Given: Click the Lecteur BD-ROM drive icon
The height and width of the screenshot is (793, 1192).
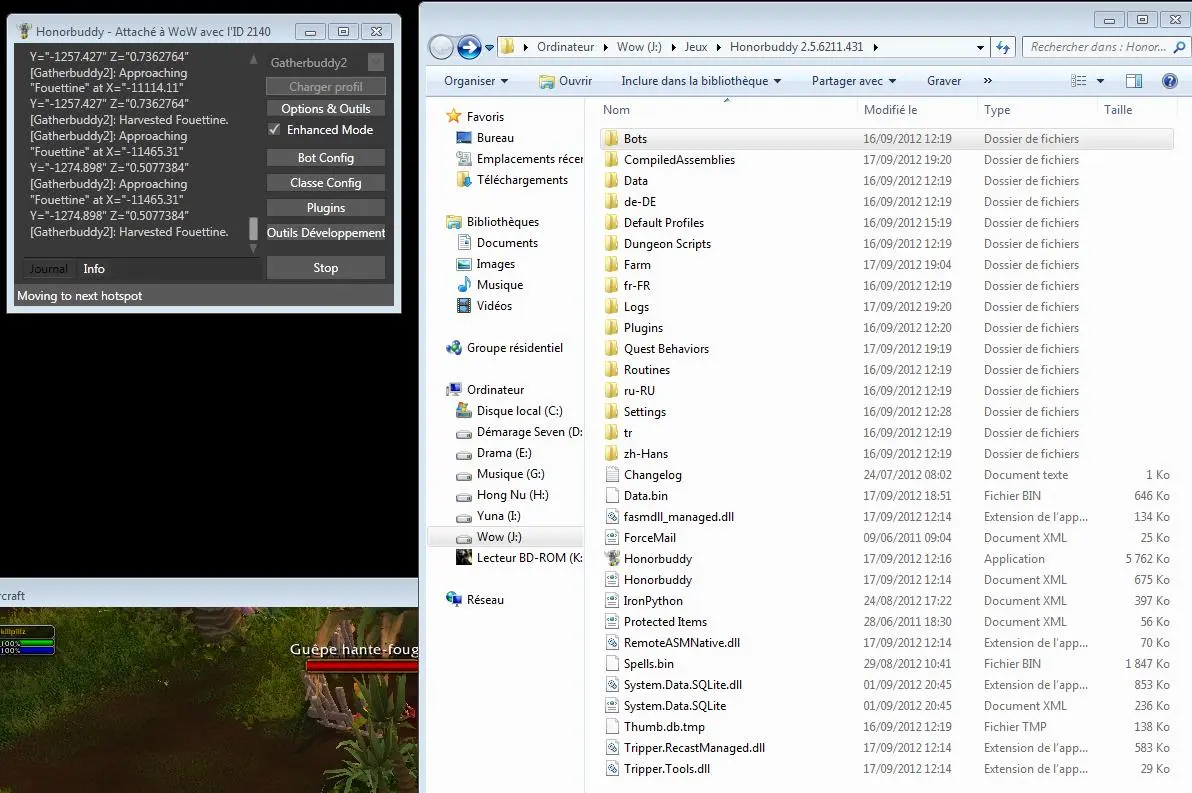Looking at the screenshot, I should (x=464, y=558).
